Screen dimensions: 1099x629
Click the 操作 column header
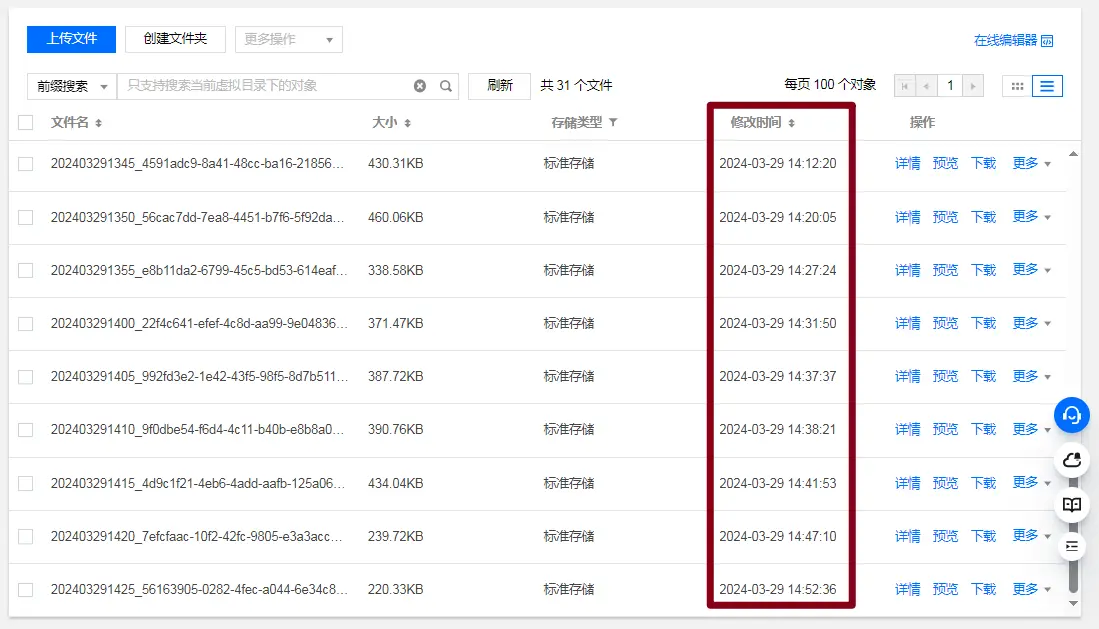click(x=922, y=123)
